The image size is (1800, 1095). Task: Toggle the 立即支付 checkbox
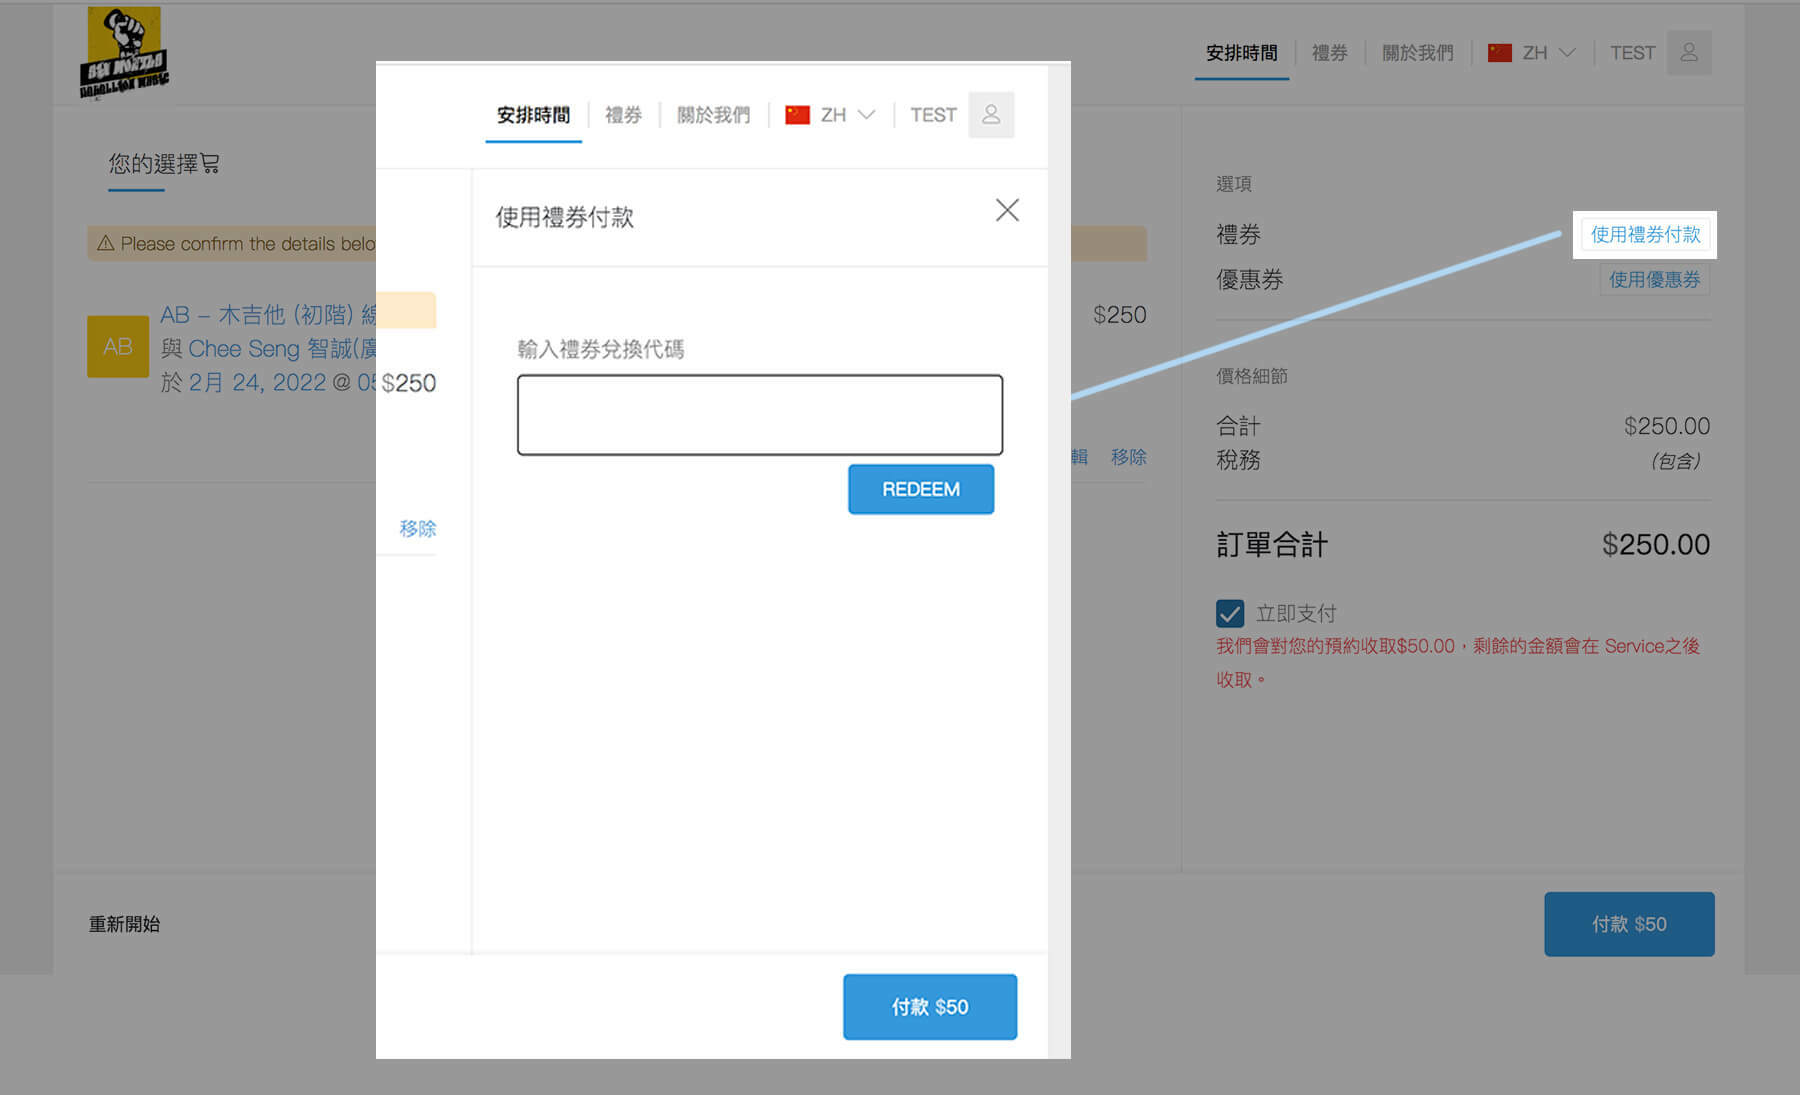pos(1230,613)
